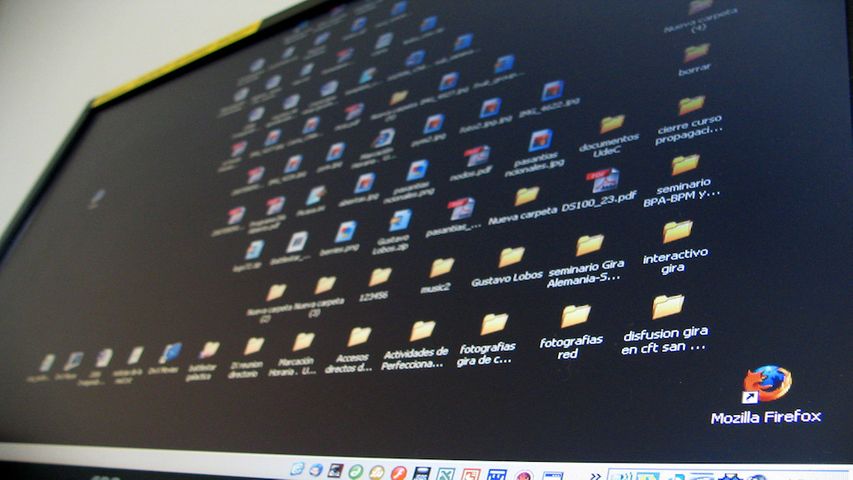This screenshot has height=480, width=853.
Task: Open the Mozilla Firefox desktop shortcut
Action: point(766,385)
